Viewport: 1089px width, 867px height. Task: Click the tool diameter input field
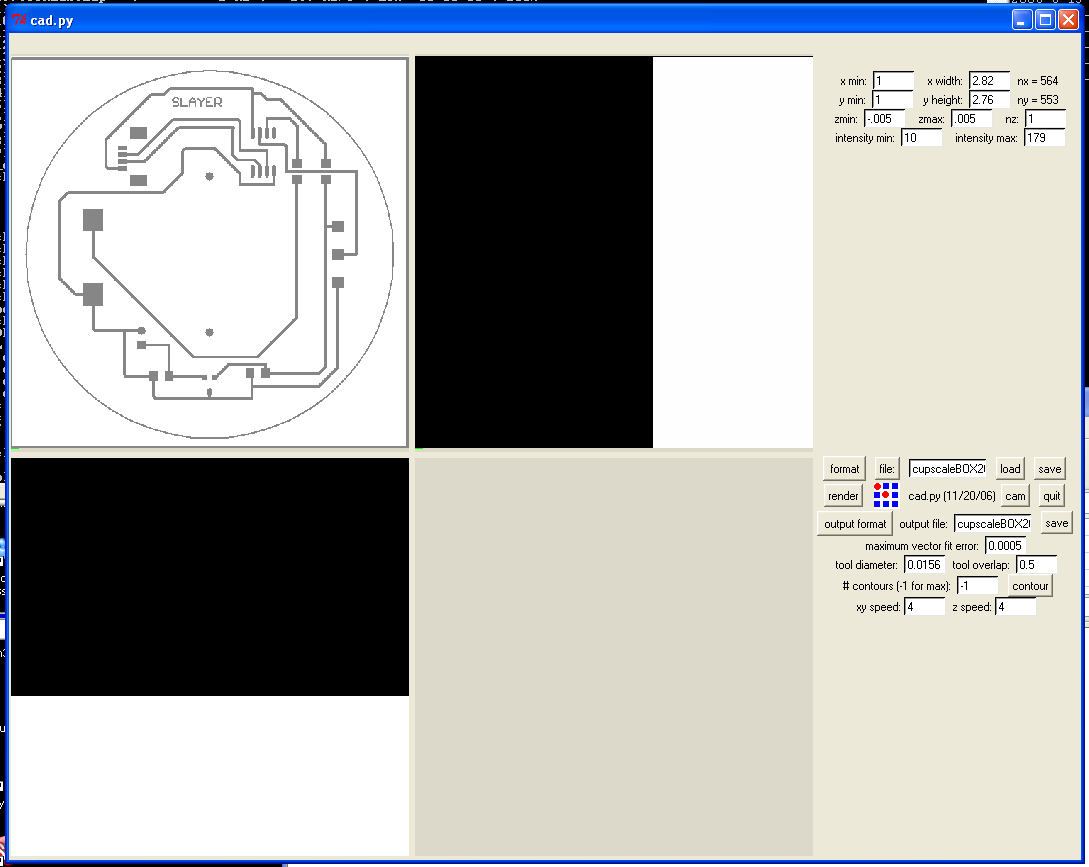[x=924, y=565]
